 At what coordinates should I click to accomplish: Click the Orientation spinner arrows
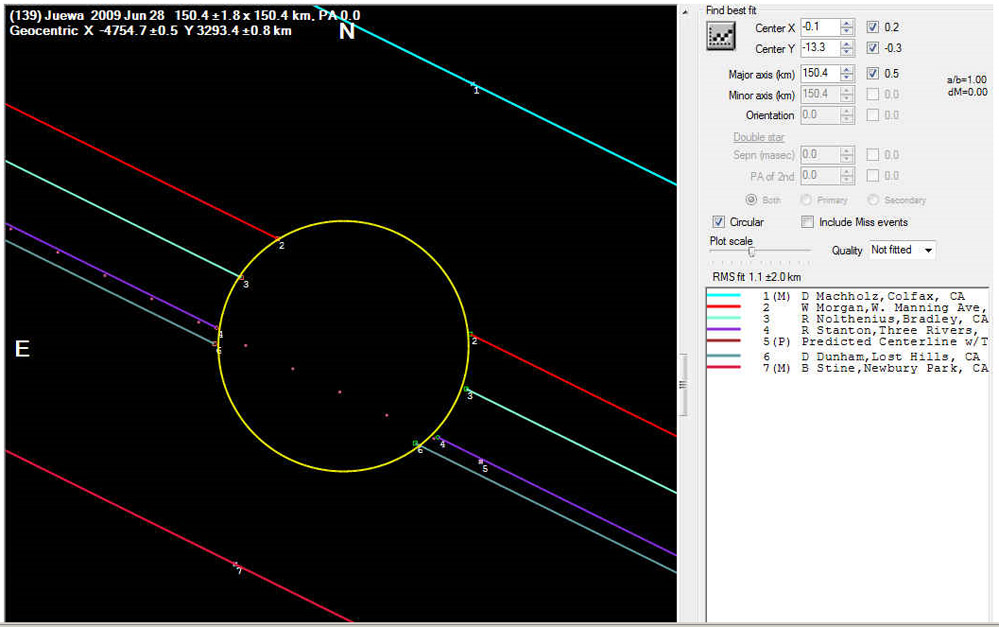coord(847,115)
